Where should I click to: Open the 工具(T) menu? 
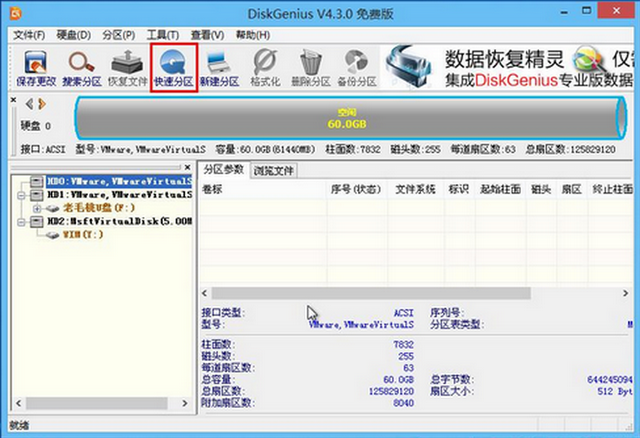pyautogui.click(x=163, y=35)
